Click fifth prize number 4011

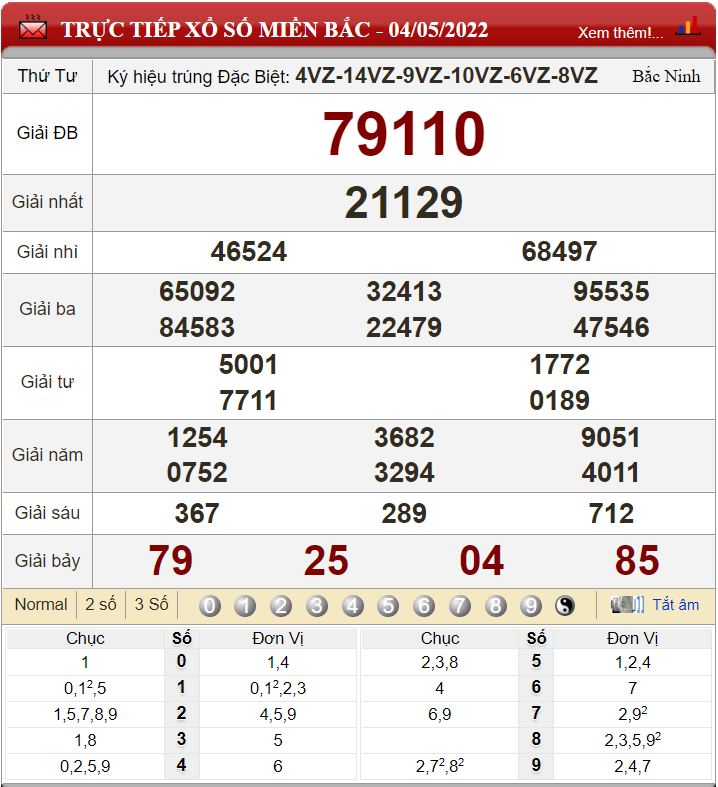coord(611,473)
